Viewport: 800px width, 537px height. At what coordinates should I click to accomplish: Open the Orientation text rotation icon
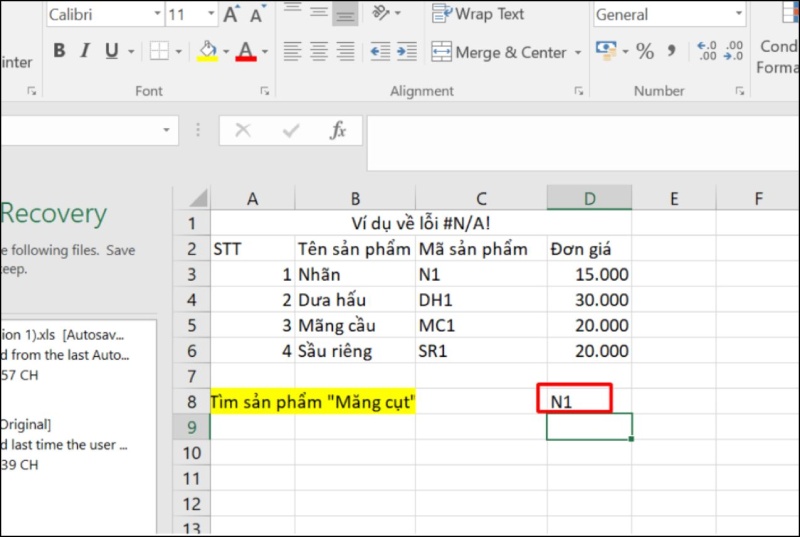381,12
